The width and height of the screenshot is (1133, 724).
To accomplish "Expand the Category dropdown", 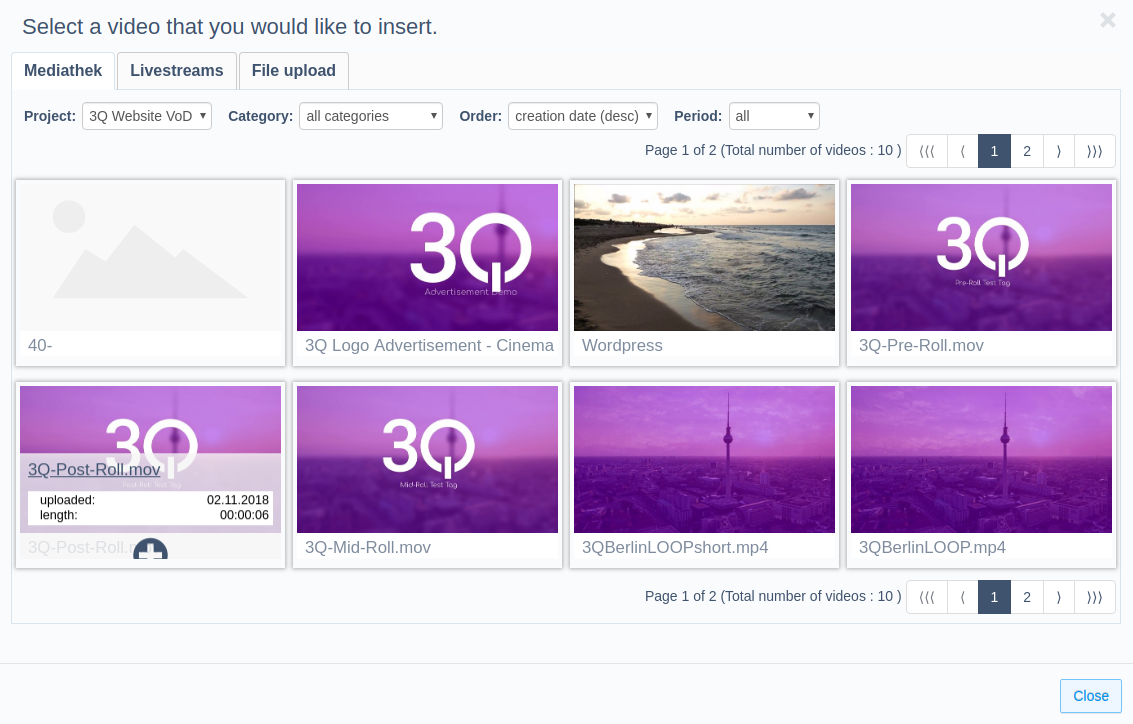I will click(371, 116).
